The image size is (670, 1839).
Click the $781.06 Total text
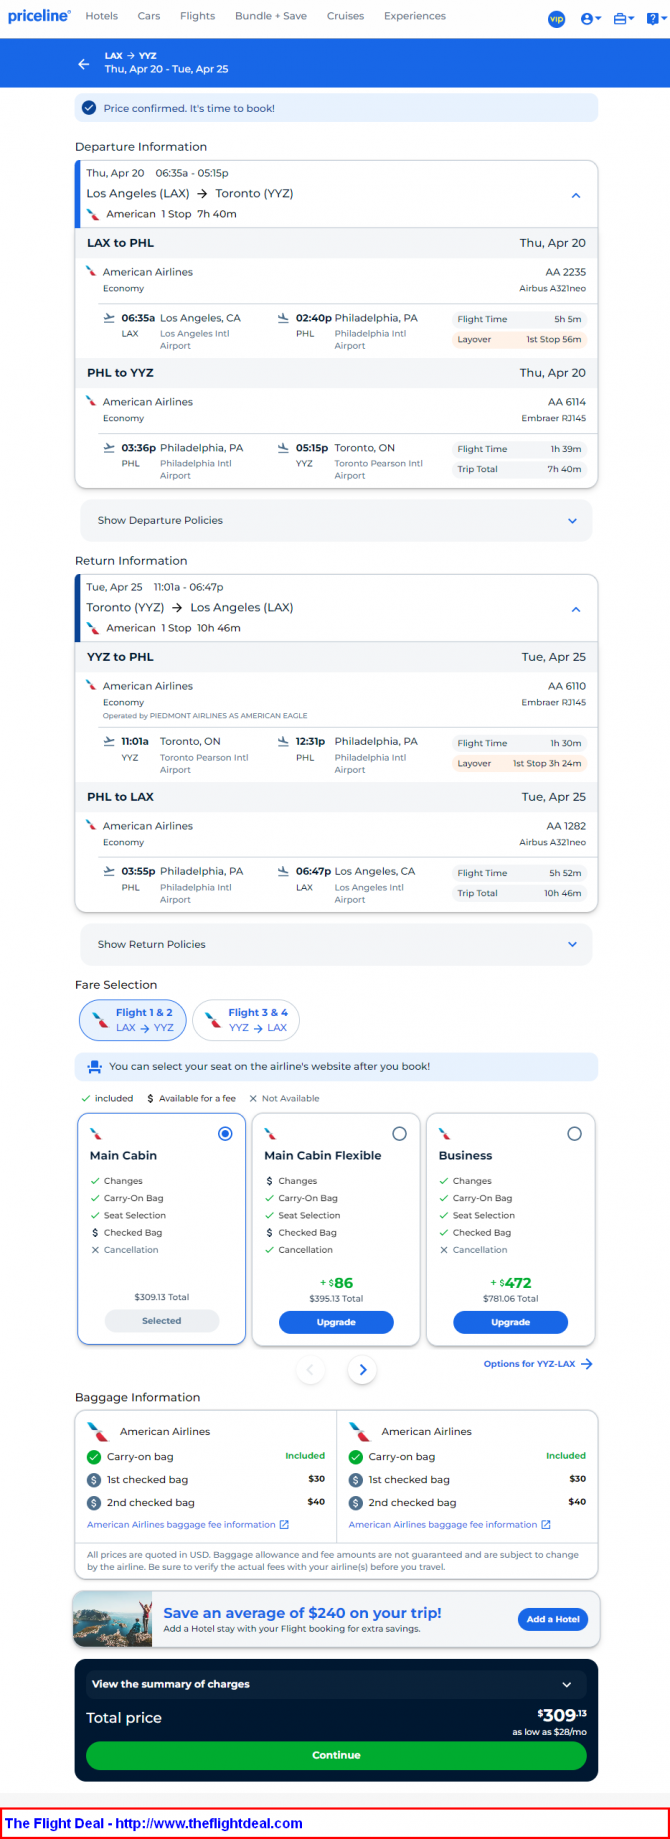click(x=510, y=1298)
